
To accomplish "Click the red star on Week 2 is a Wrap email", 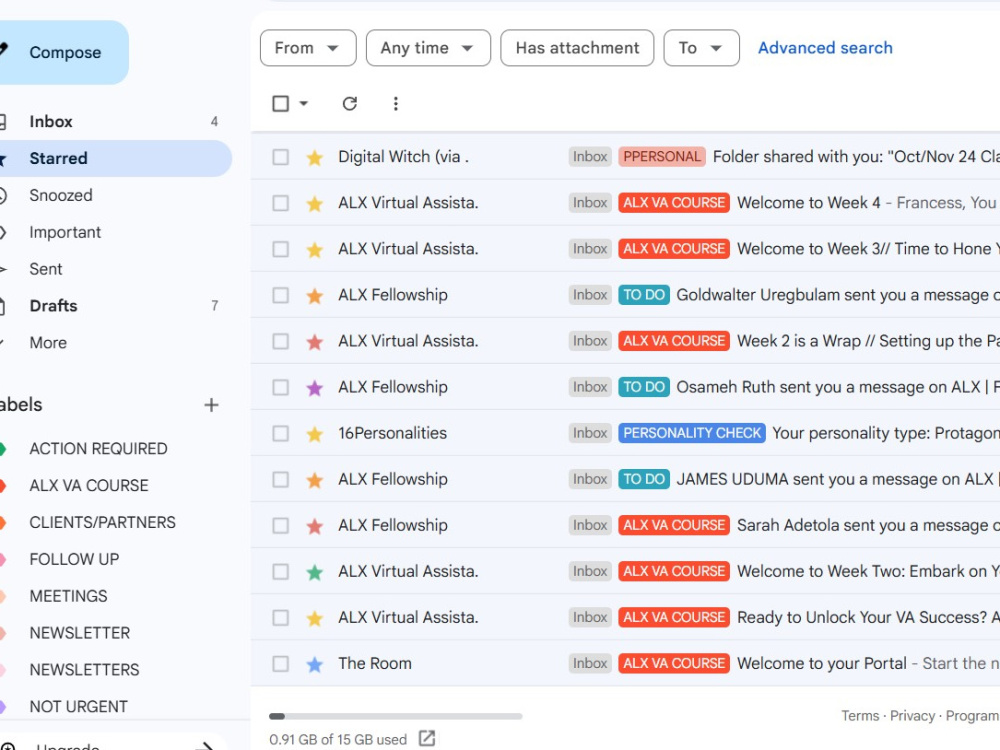I will tap(314, 341).
